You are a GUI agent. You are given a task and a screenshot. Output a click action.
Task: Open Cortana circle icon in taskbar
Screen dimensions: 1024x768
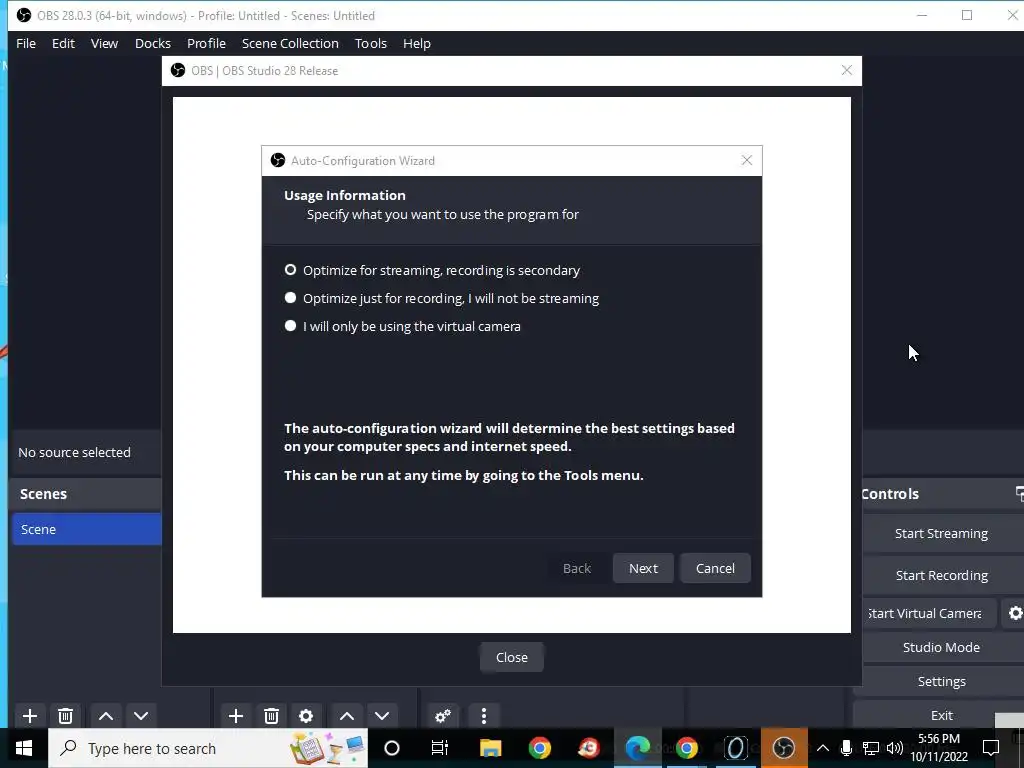(392, 748)
